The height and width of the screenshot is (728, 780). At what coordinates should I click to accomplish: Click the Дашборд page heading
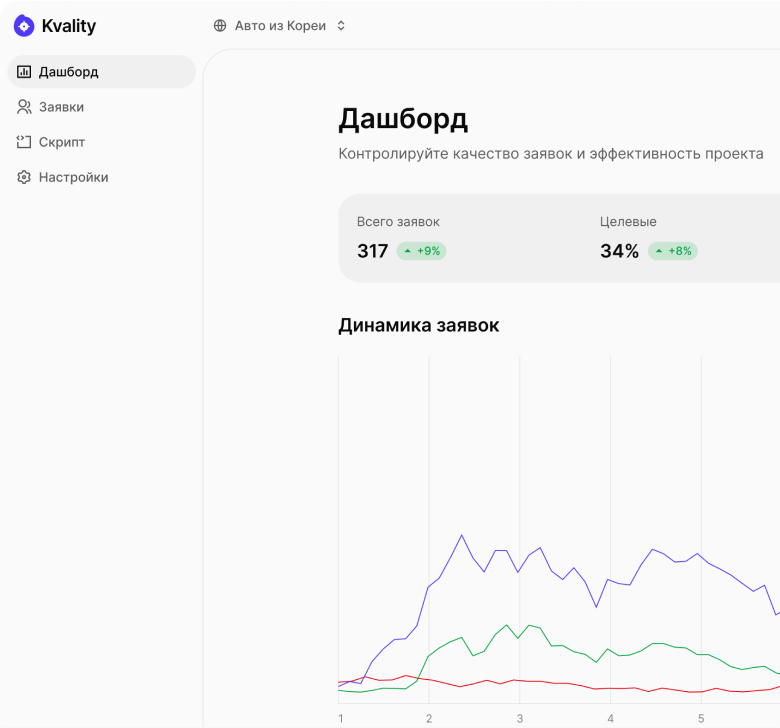click(403, 120)
